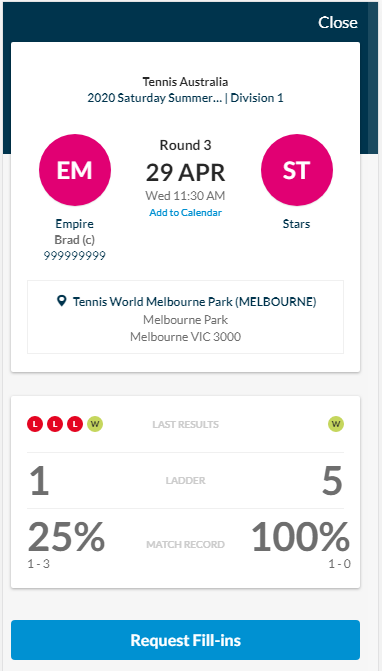Click Empire's first red L result badge
The height and width of the screenshot is (671, 382).
[x=35, y=424]
